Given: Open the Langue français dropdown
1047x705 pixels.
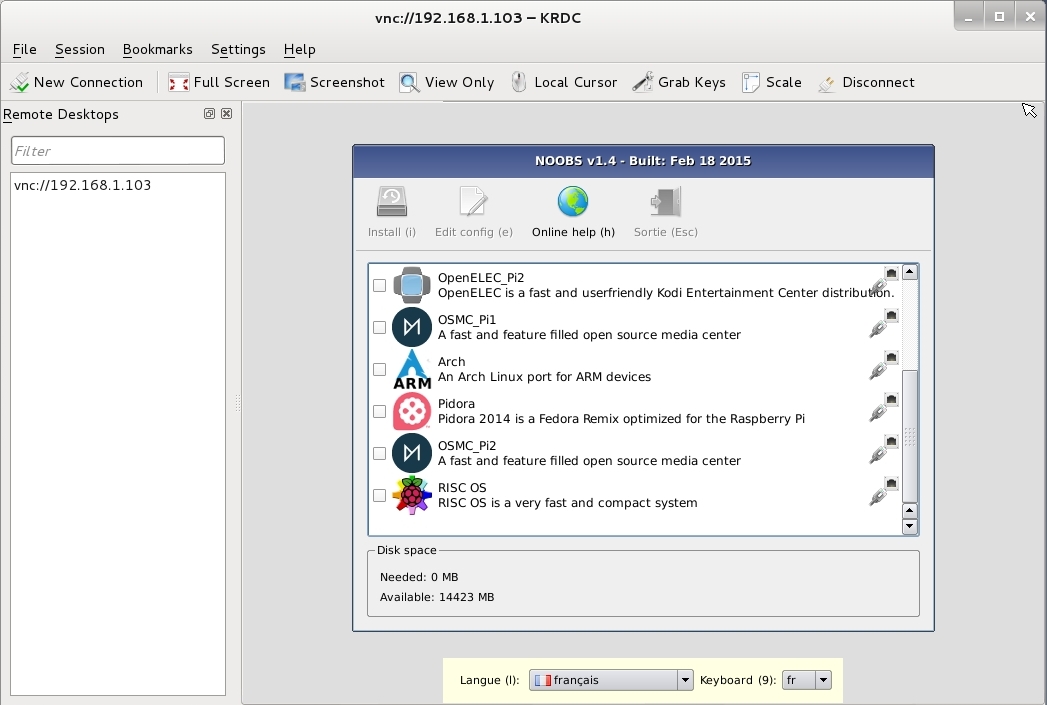Looking at the screenshot, I should [611, 680].
